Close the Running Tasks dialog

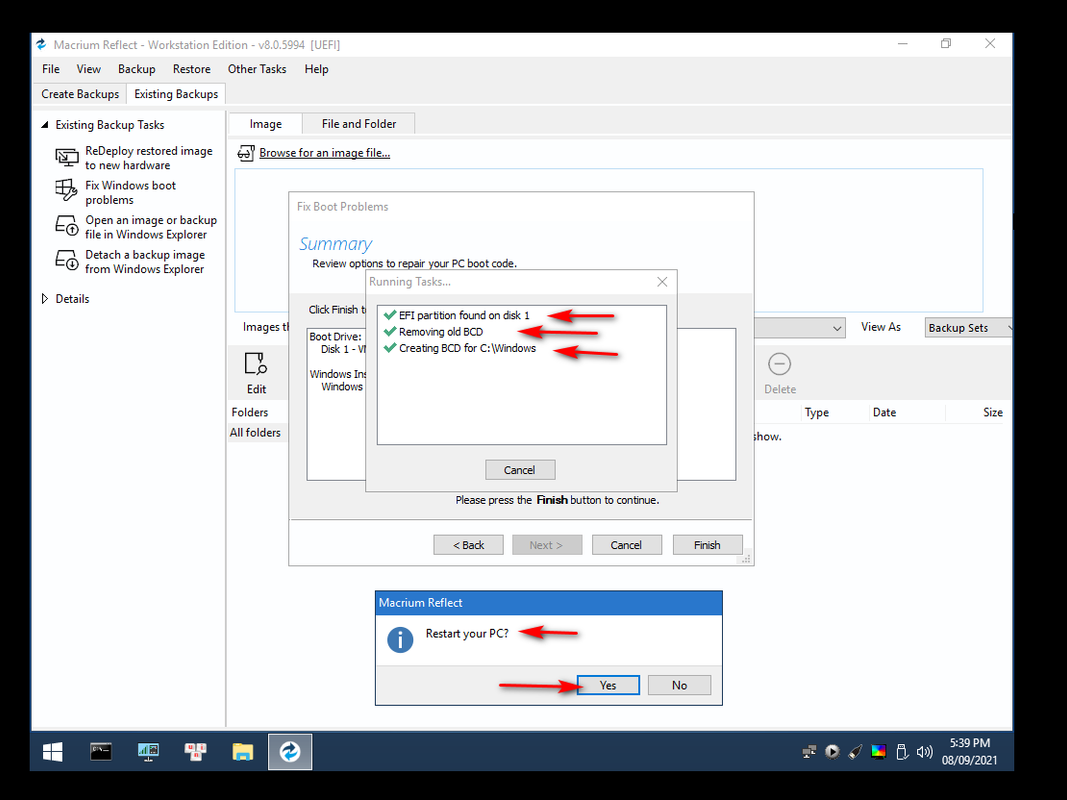click(662, 282)
